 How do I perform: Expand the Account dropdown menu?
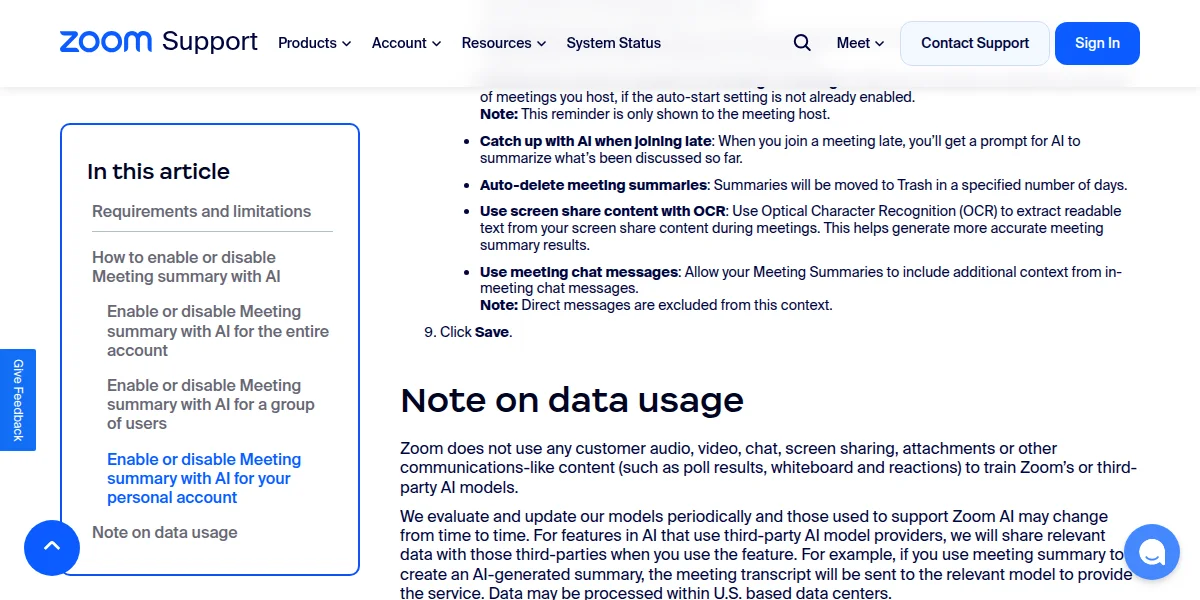406,43
